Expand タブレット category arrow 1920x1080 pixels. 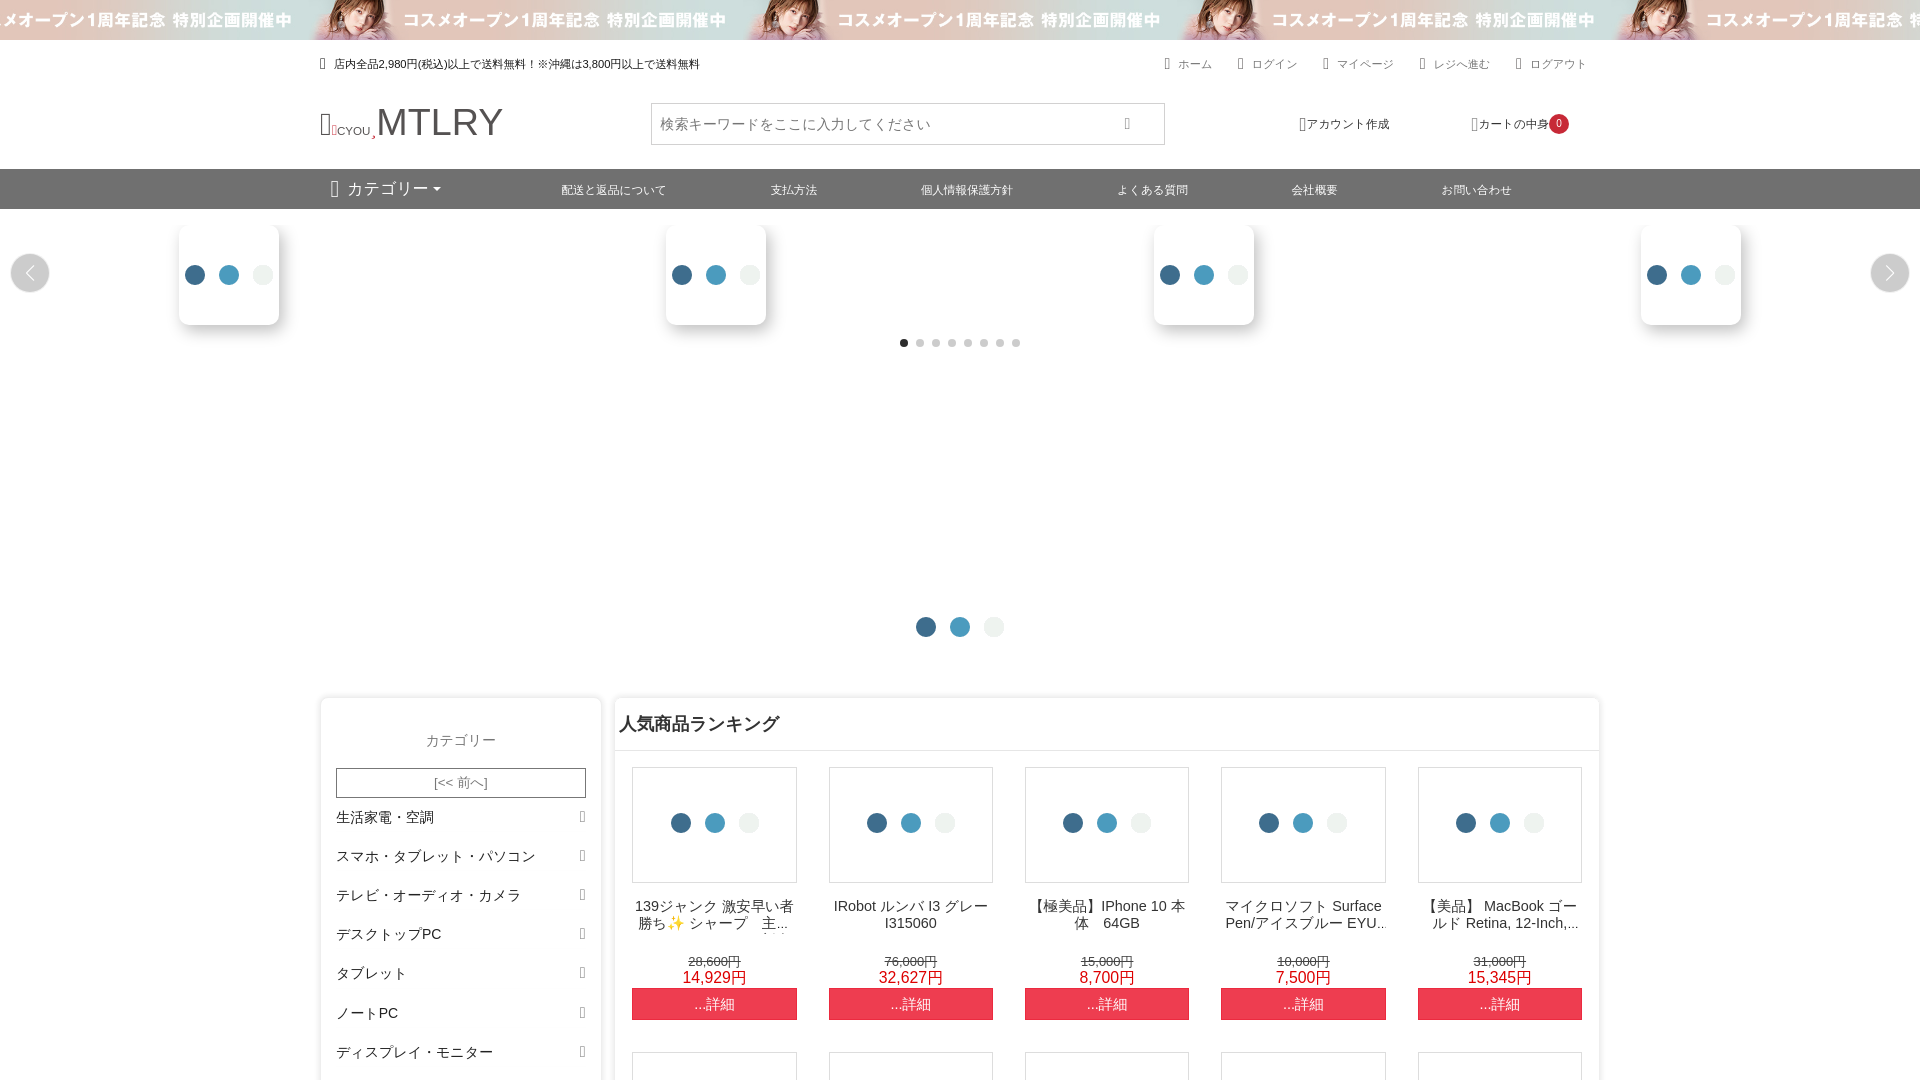pos(582,973)
